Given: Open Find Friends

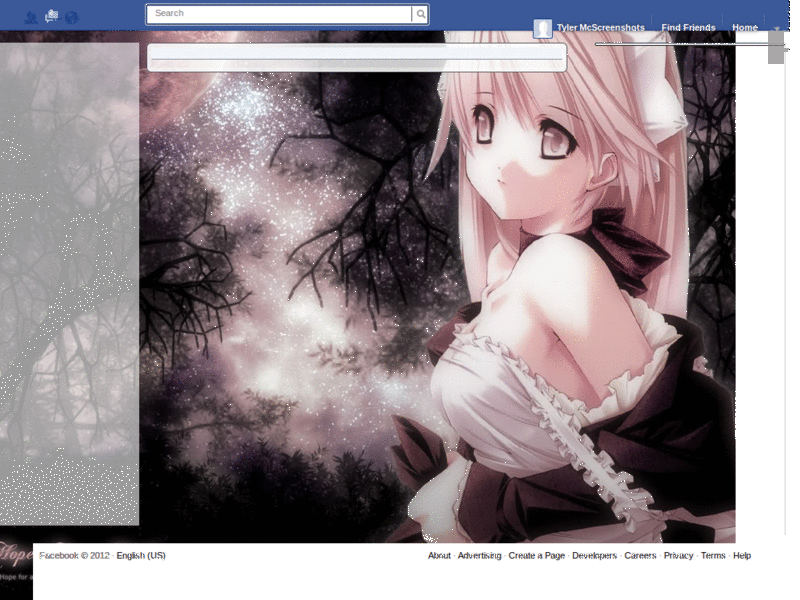Looking at the screenshot, I should (688, 28).
